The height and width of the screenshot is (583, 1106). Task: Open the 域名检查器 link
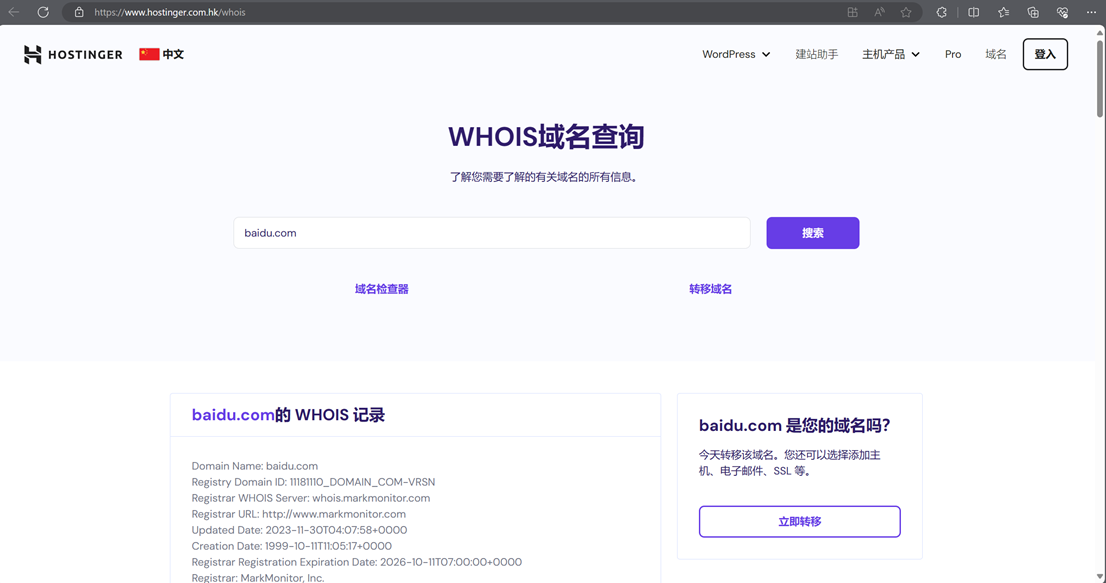tap(382, 289)
